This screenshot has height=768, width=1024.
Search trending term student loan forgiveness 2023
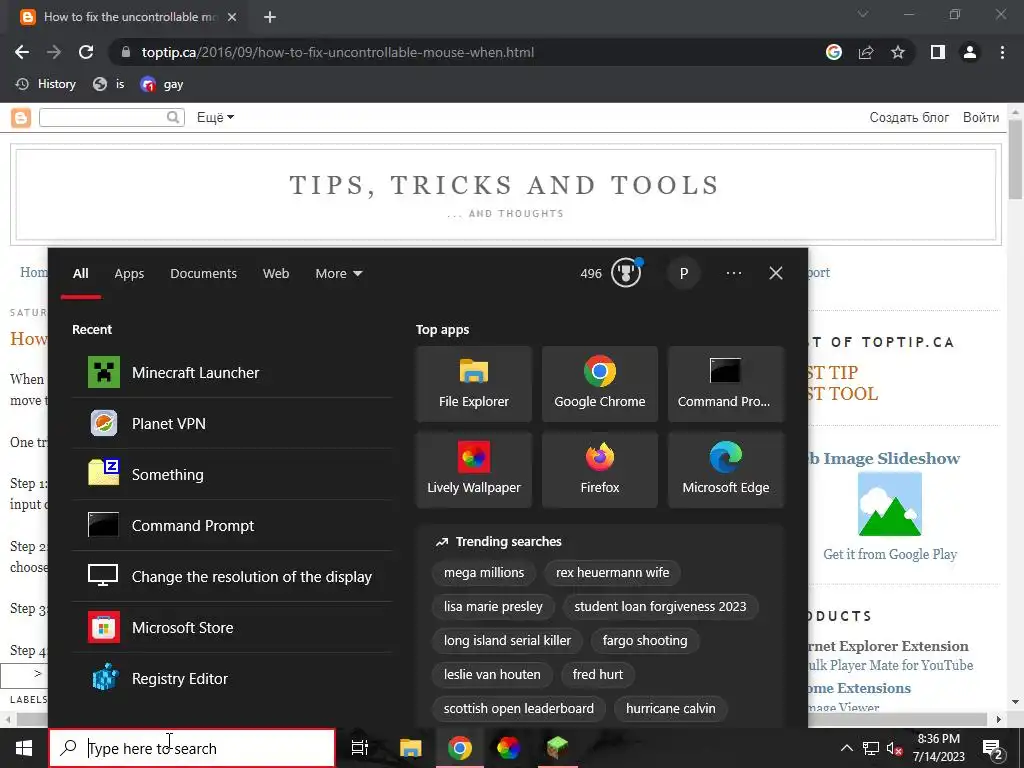pyautogui.click(x=660, y=607)
